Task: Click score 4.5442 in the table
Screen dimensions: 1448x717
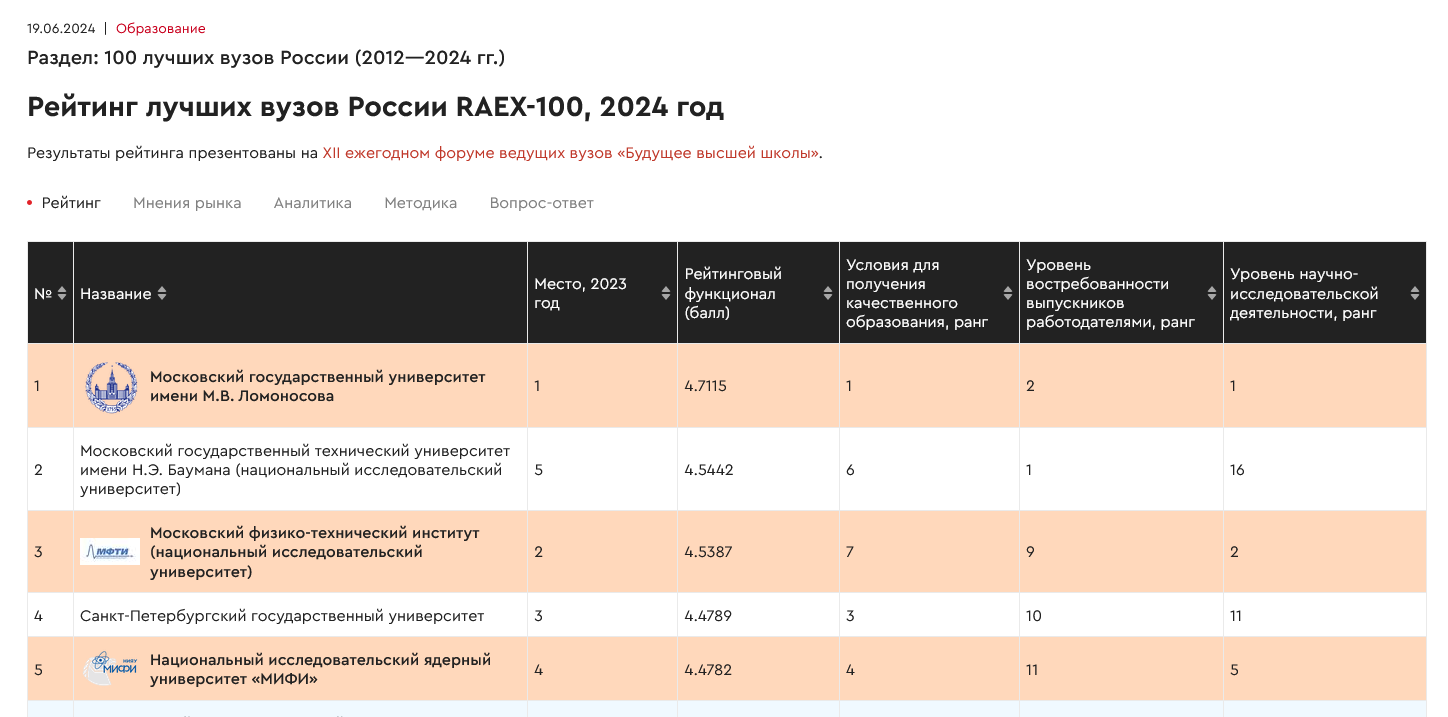Action: 709,470
